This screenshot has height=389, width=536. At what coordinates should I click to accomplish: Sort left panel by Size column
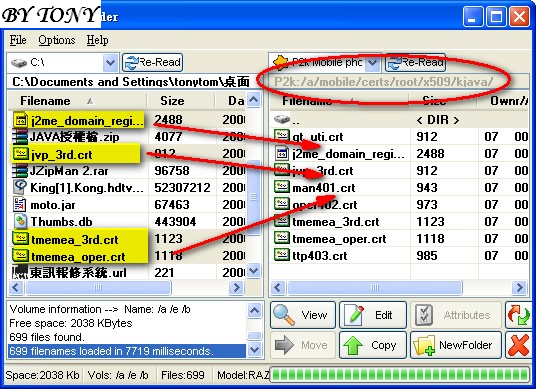coord(180,101)
